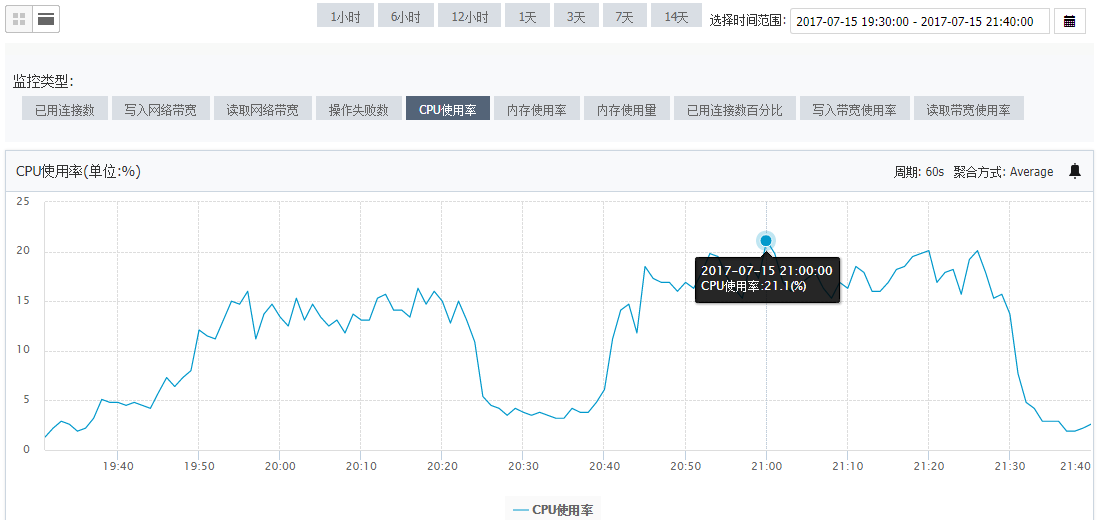The height and width of the screenshot is (520, 1104).
Task: Toggle the CPU使用率 legend series
Action: point(552,510)
